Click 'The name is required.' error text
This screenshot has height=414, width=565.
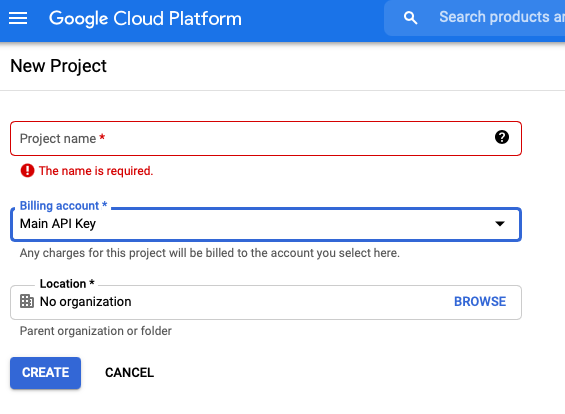(96, 171)
